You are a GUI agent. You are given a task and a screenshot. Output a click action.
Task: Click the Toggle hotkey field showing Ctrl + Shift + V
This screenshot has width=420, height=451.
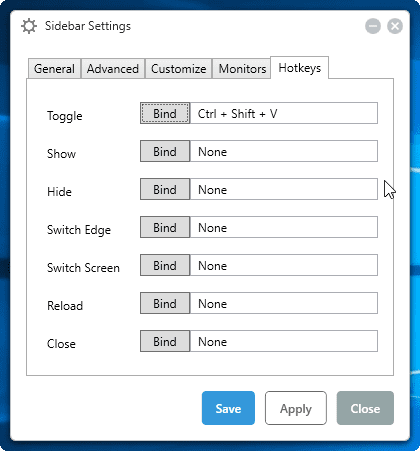point(284,113)
